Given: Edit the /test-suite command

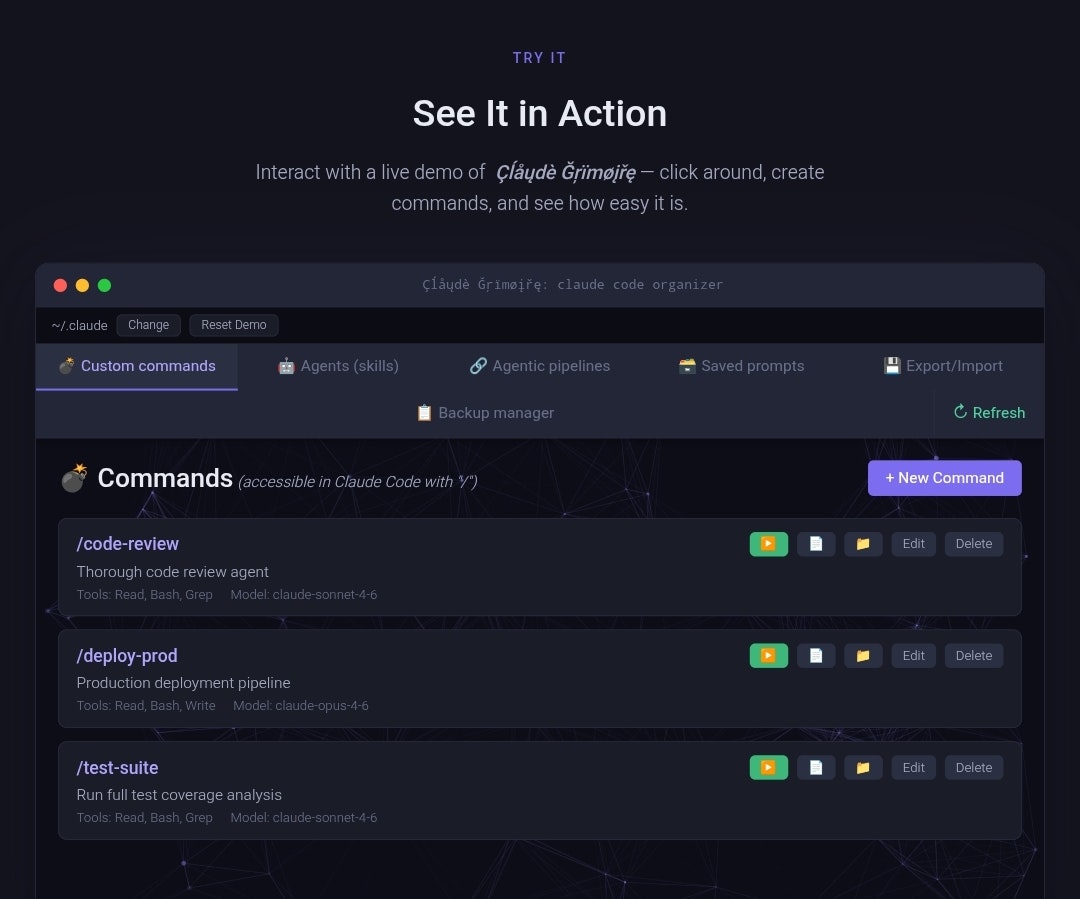Looking at the screenshot, I should click(x=913, y=767).
